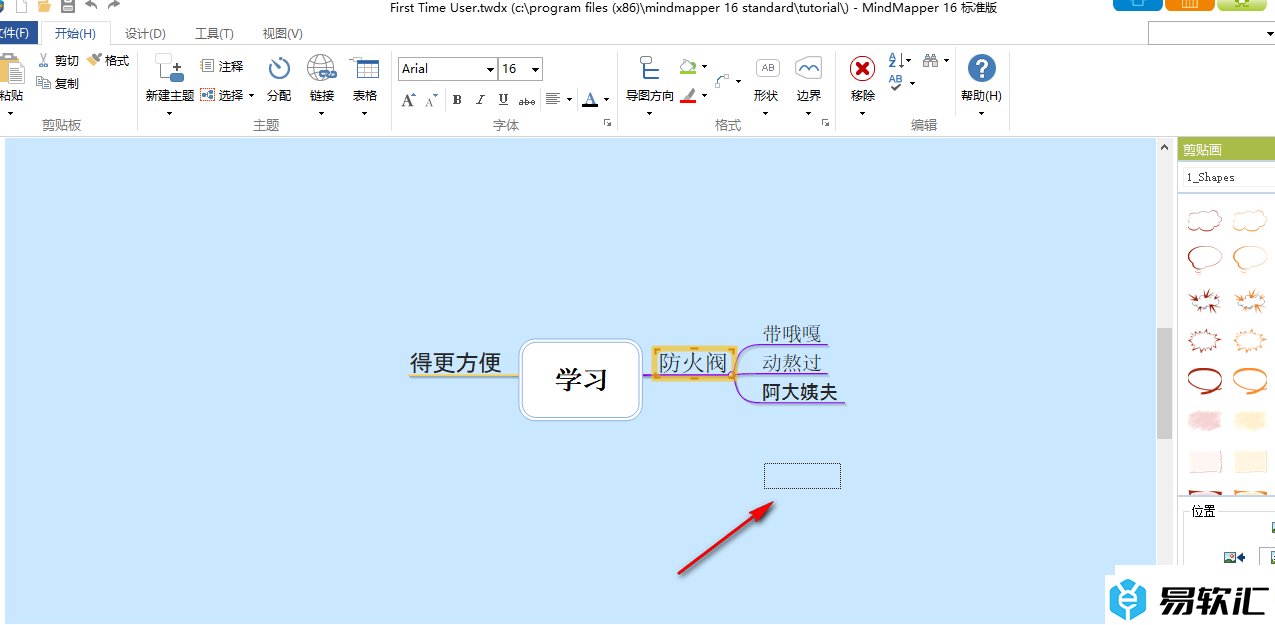
Task: Click the increase font size icon
Action: coord(408,99)
